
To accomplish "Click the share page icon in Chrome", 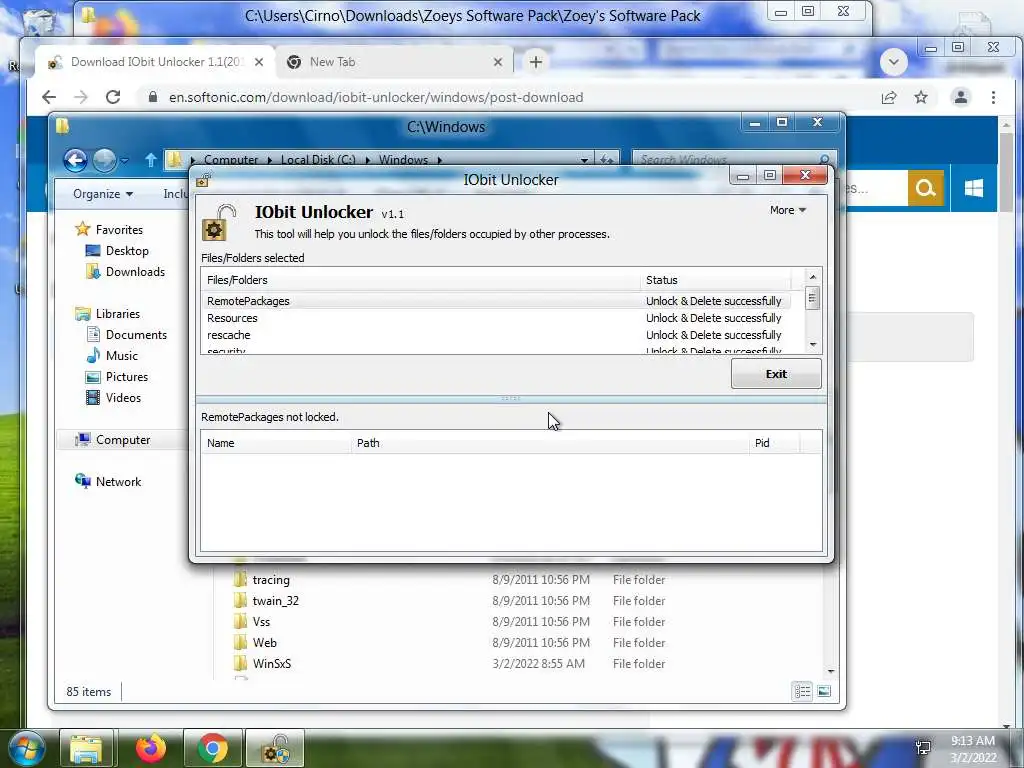I will pos(889,97).
